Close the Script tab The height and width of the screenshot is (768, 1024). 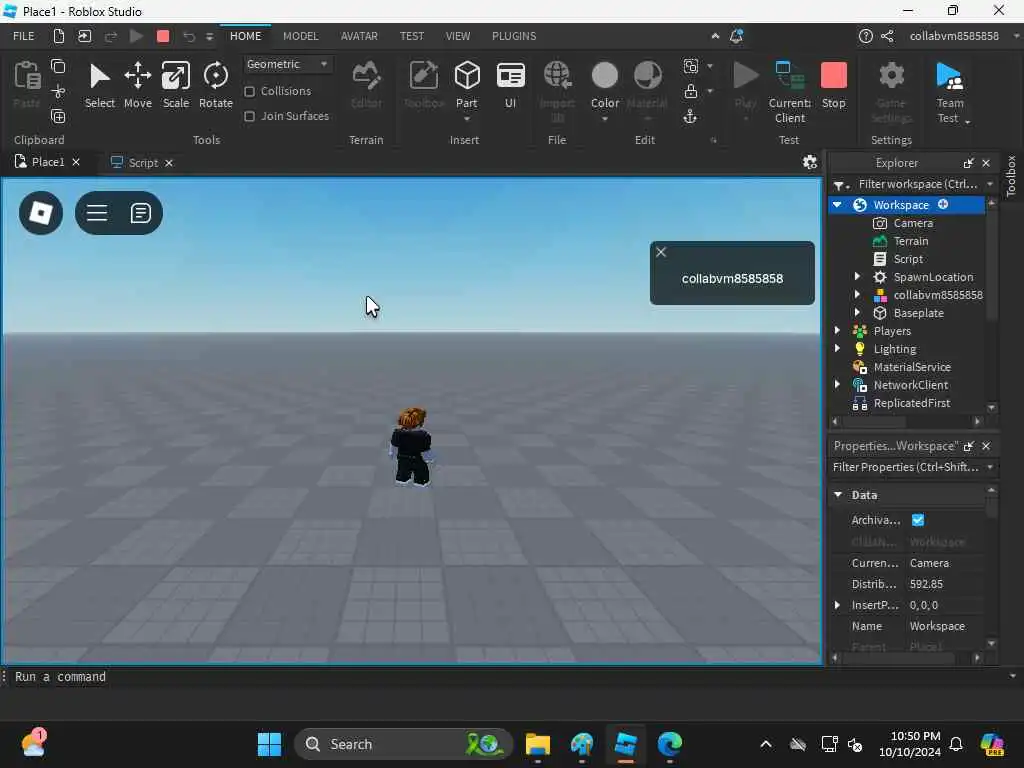point(168,163)
